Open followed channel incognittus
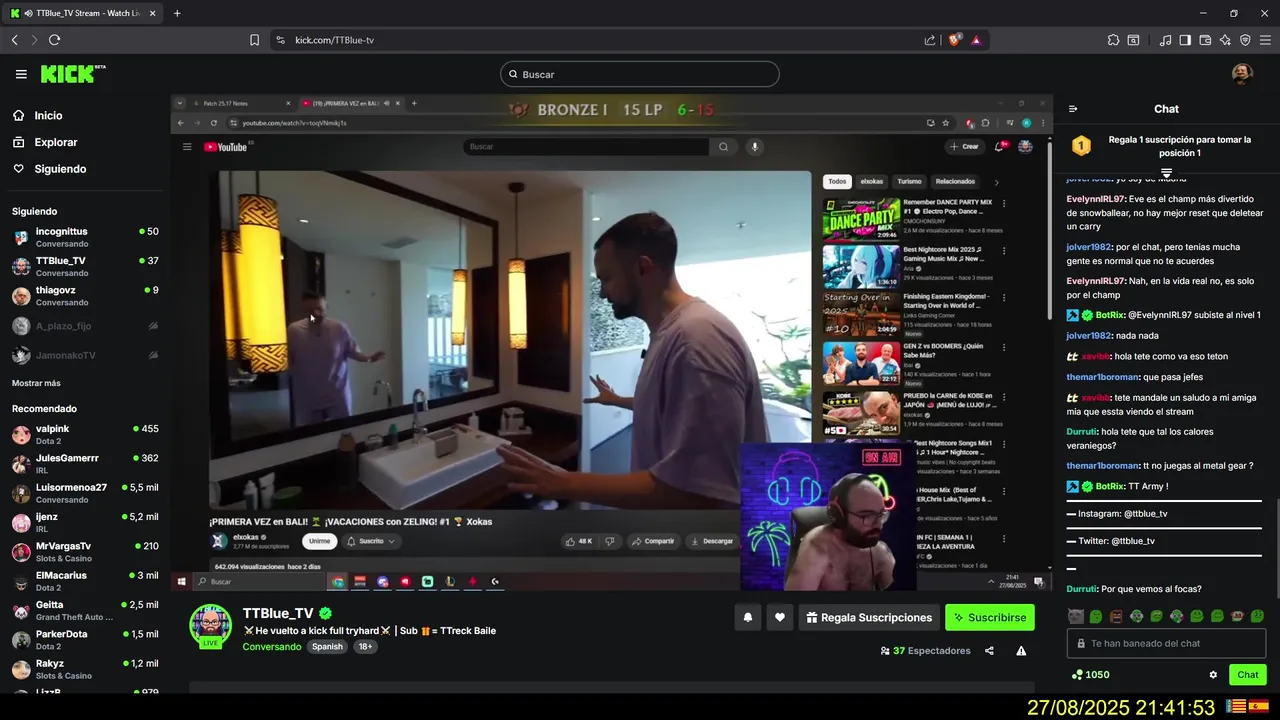Screen dimensions: 1280x720 [84, 237]
